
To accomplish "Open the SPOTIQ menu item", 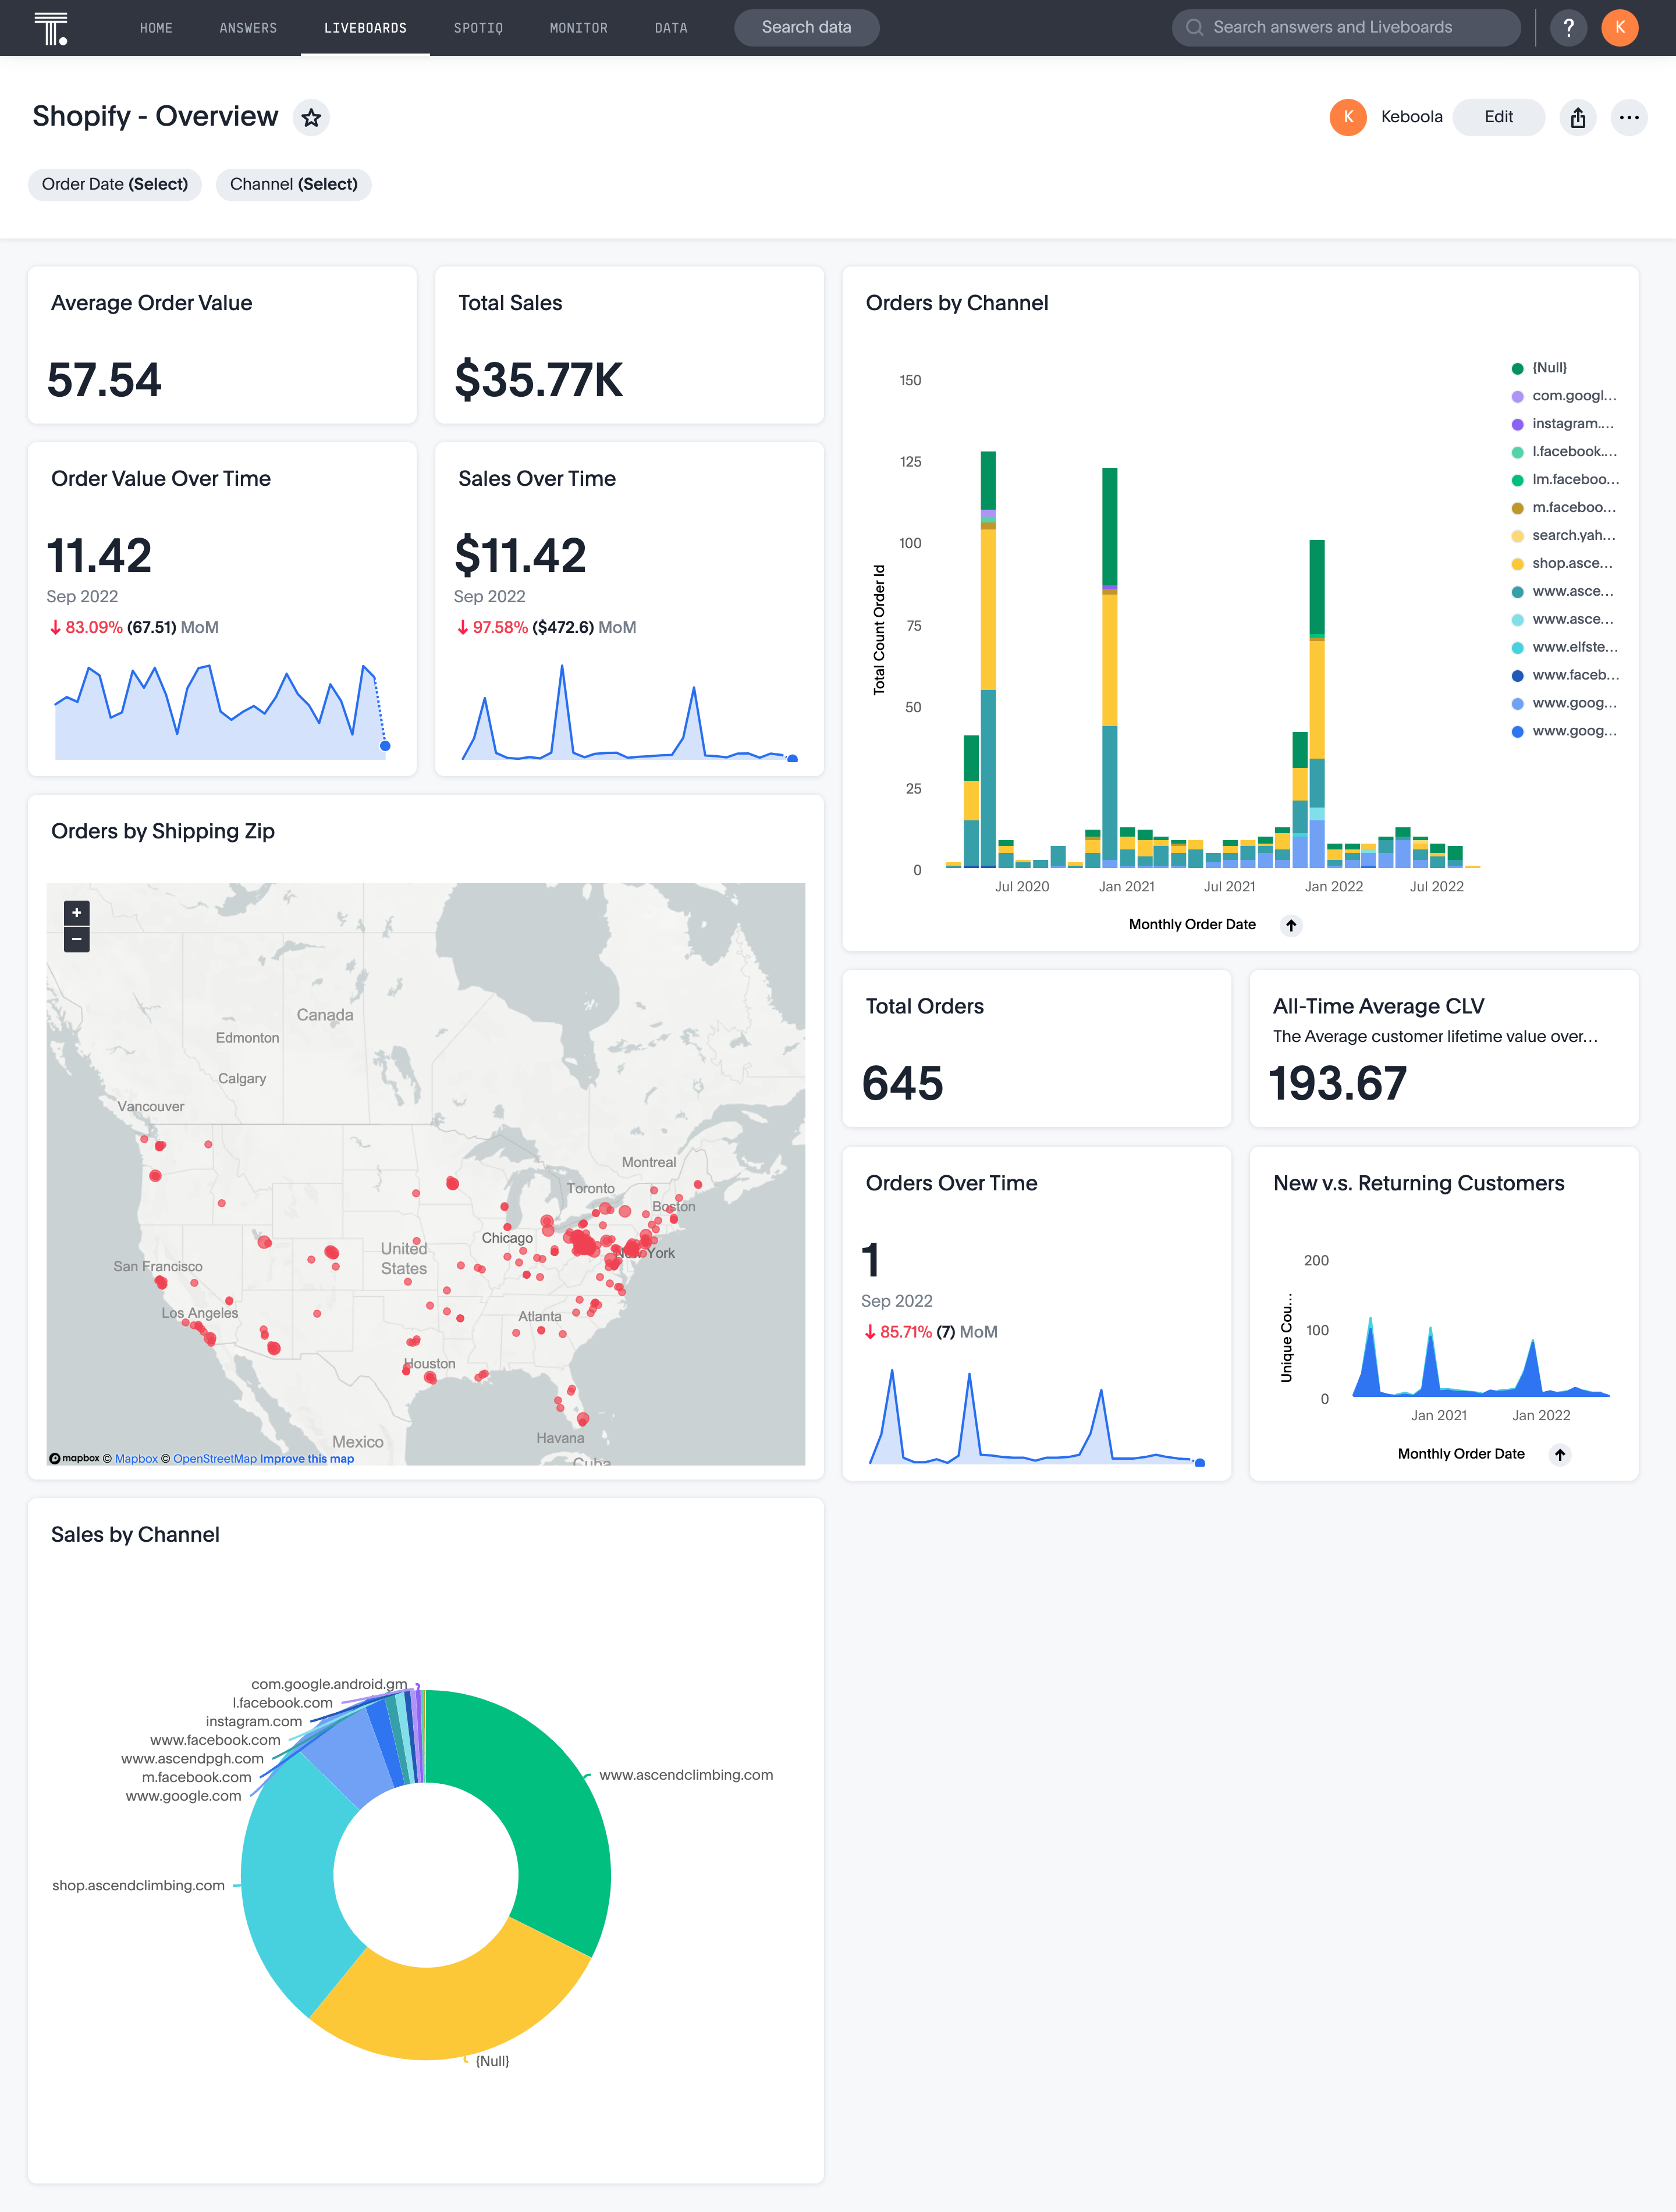I will coord(478,28).
